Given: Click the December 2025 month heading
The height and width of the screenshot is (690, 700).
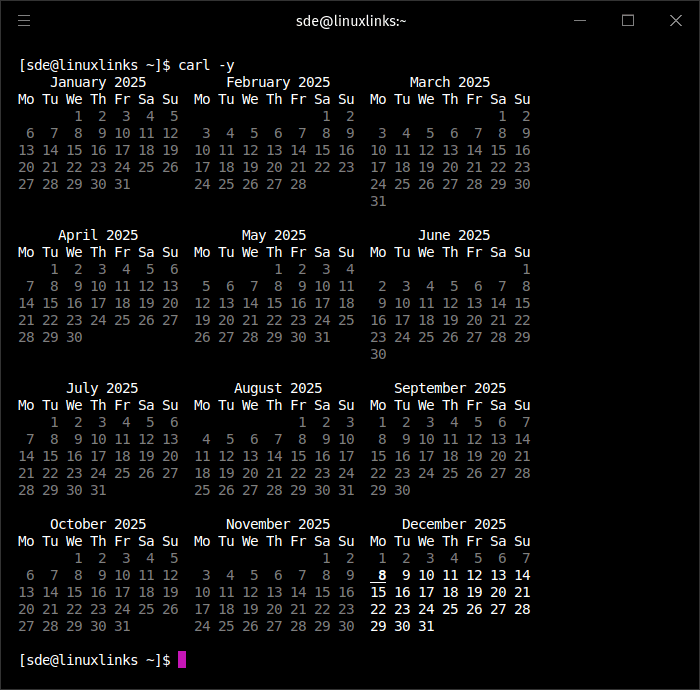Looking at the screenshot, I should point(454,524).
